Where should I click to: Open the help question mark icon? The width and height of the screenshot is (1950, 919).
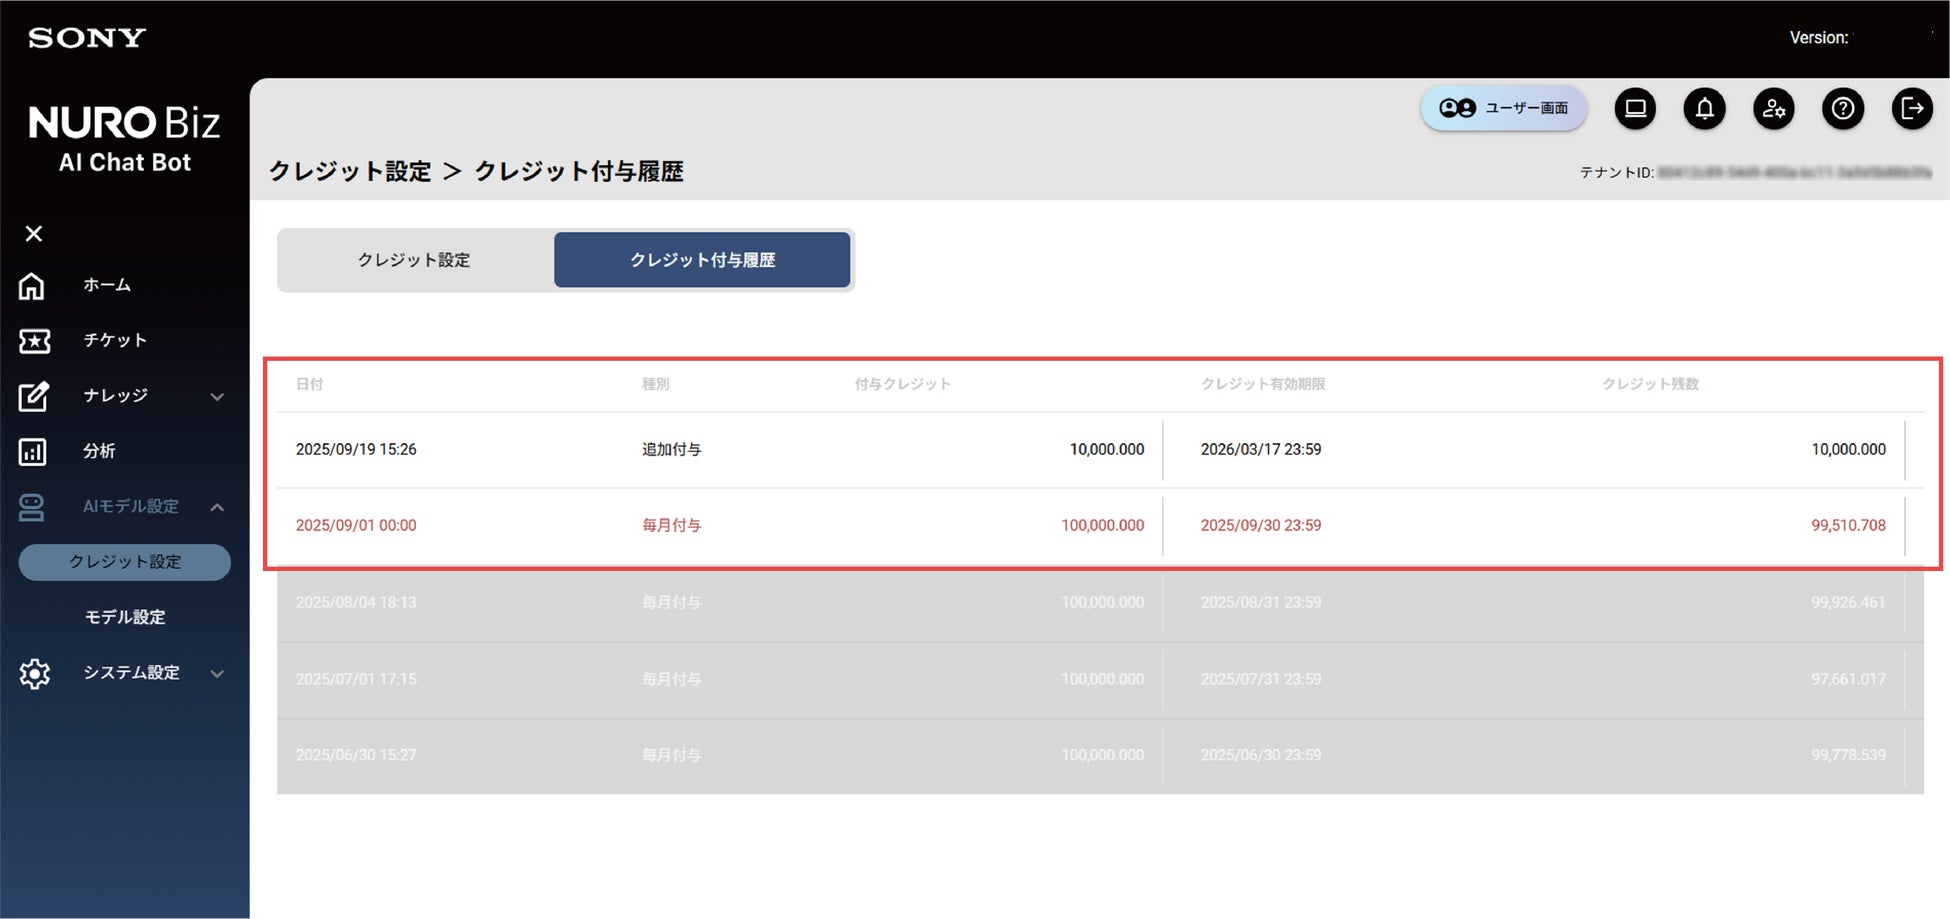(x=1843, y=108)
